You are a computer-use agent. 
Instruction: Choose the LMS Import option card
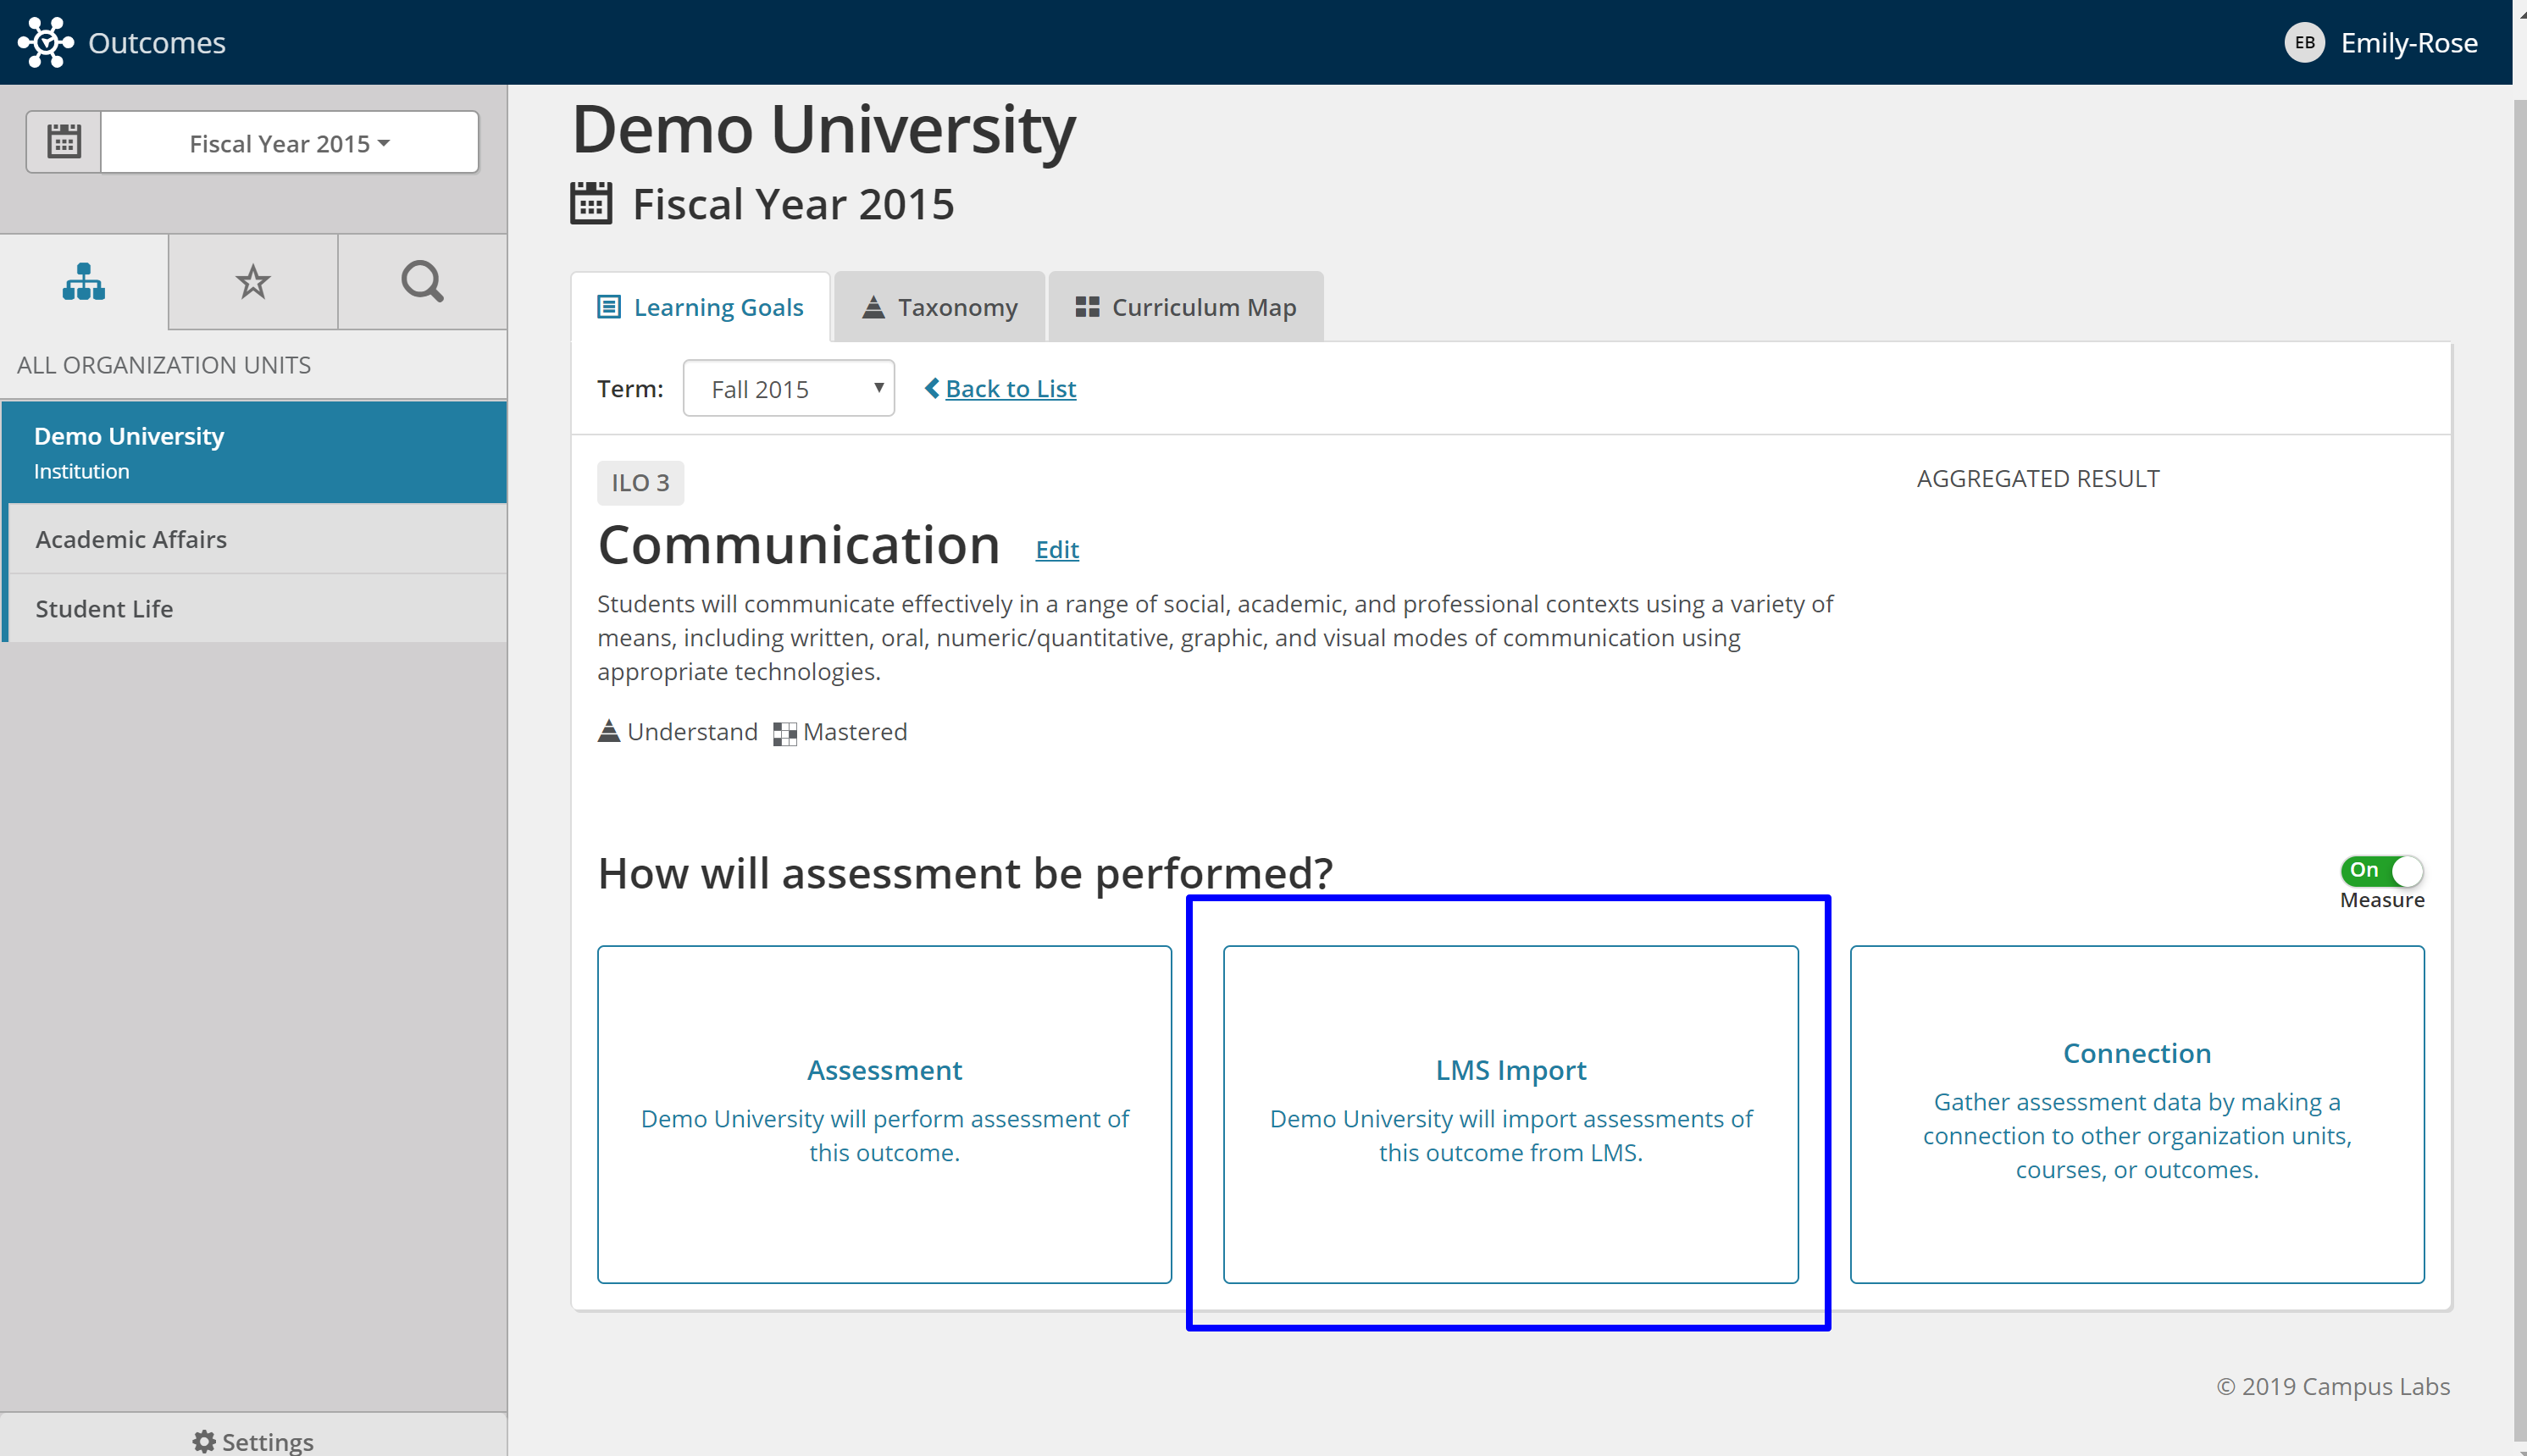1510,1114
